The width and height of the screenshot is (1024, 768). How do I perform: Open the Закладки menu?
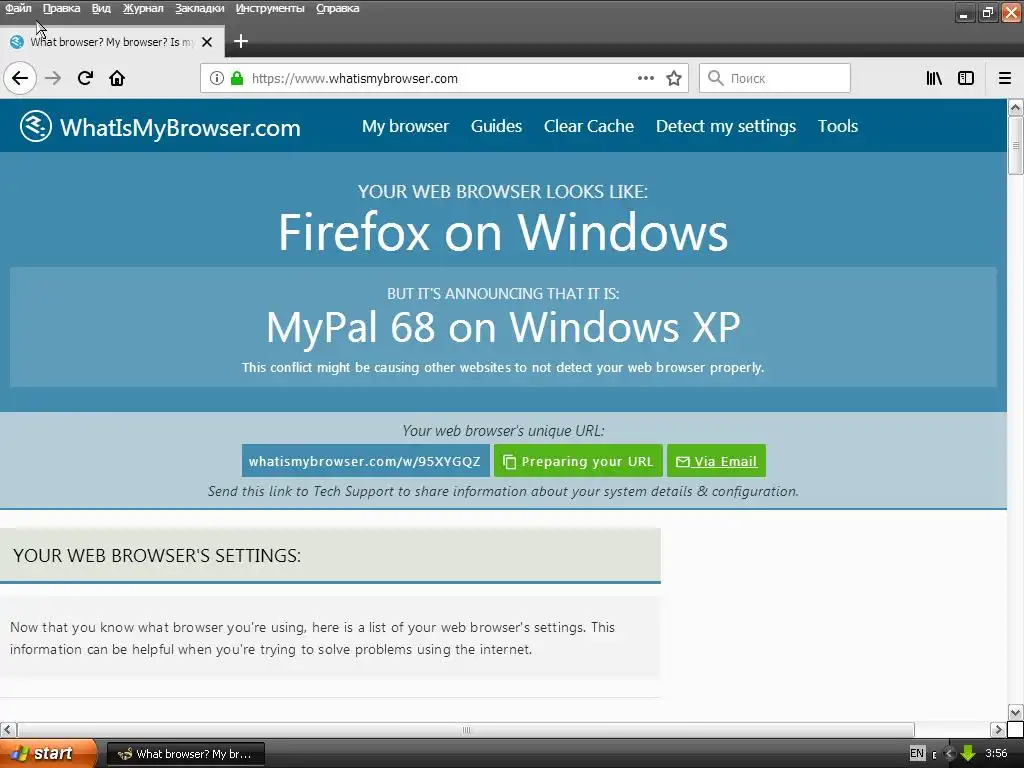[x=200, y=8]
